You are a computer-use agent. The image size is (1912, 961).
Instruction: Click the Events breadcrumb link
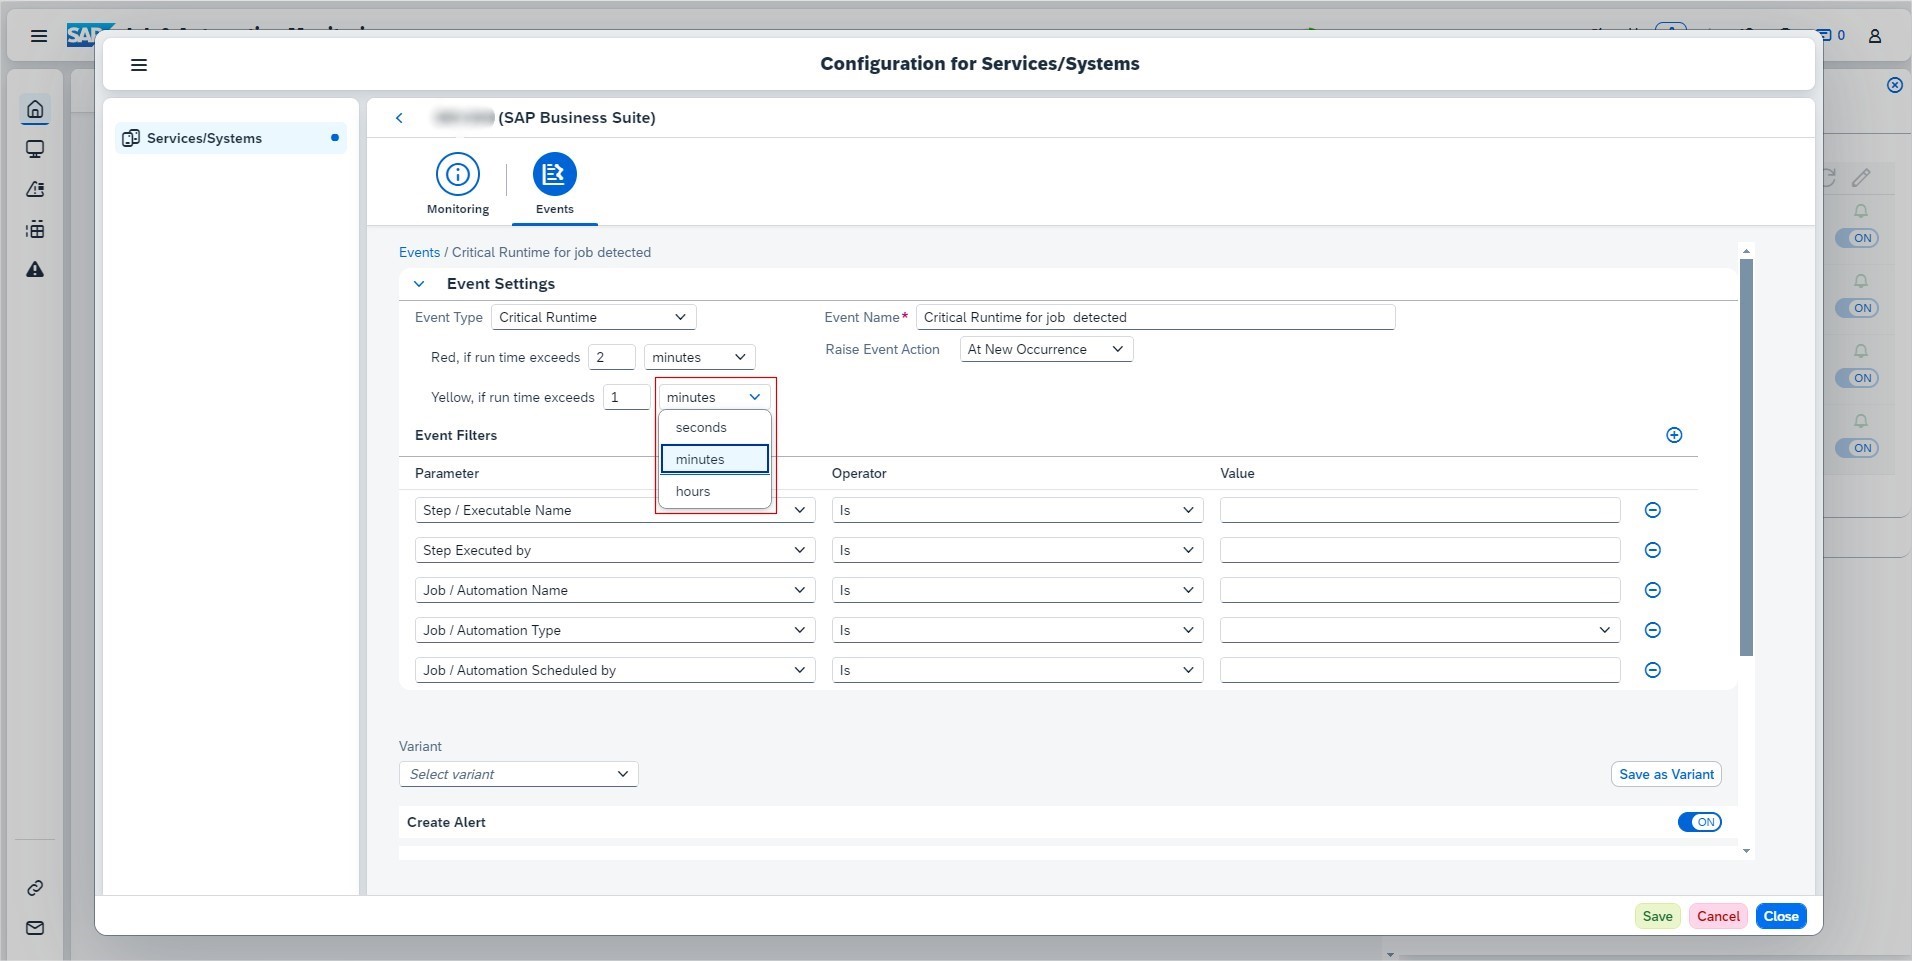click(419, 252)
